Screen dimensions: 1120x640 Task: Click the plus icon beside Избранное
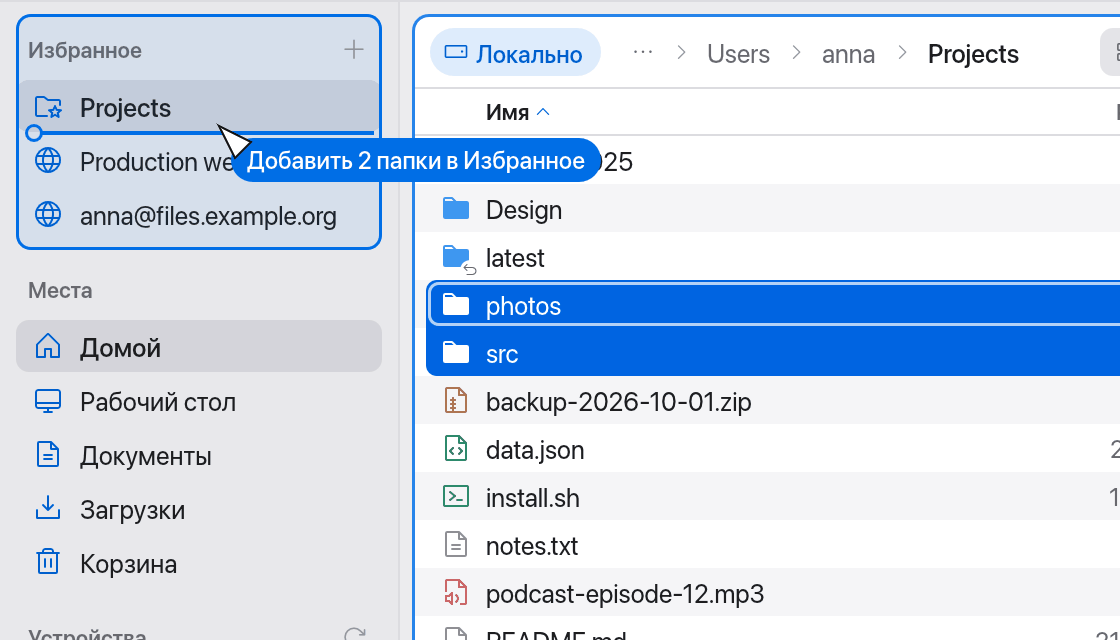pos(354,50)
